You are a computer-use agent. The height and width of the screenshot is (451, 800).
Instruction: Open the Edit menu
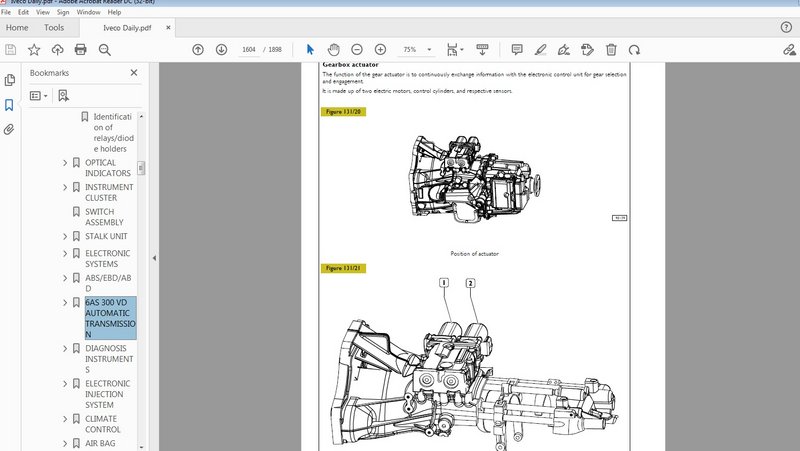(x=23, y=12)
